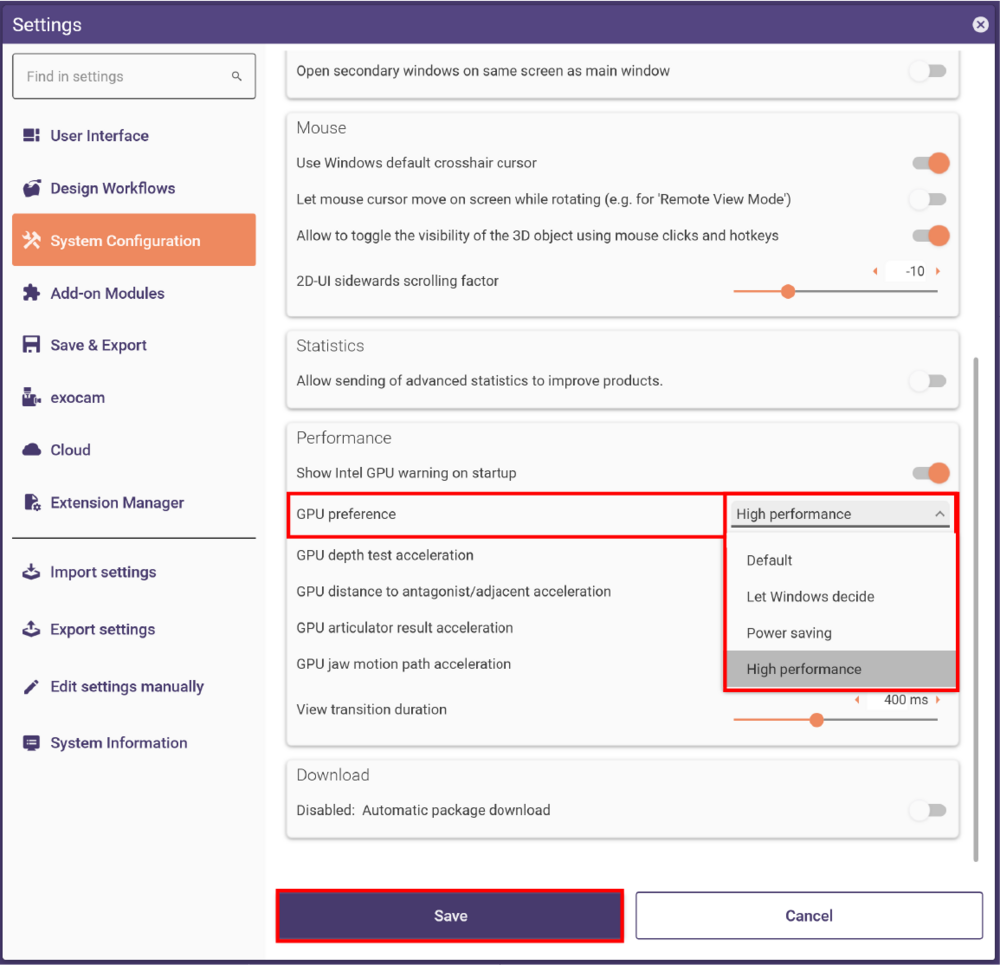Click GPU distance to antagonist/adjacent acceleration label

(453, 591)
